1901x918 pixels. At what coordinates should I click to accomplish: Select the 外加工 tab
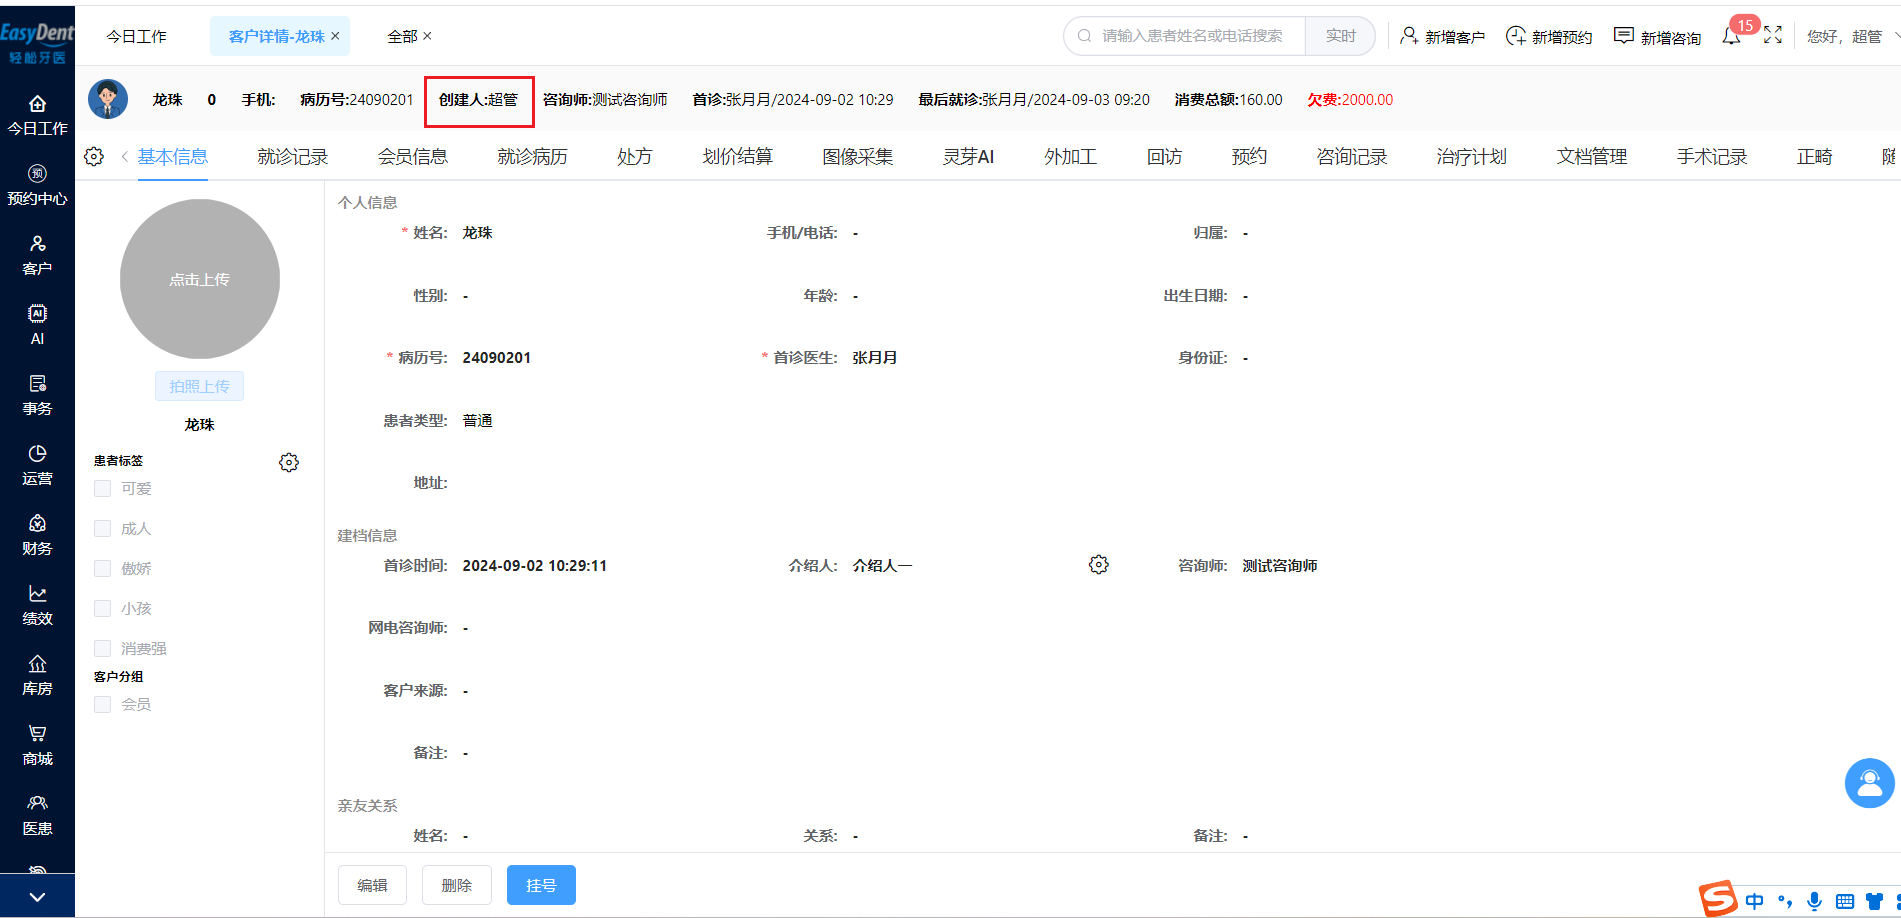click(1070, 157)
